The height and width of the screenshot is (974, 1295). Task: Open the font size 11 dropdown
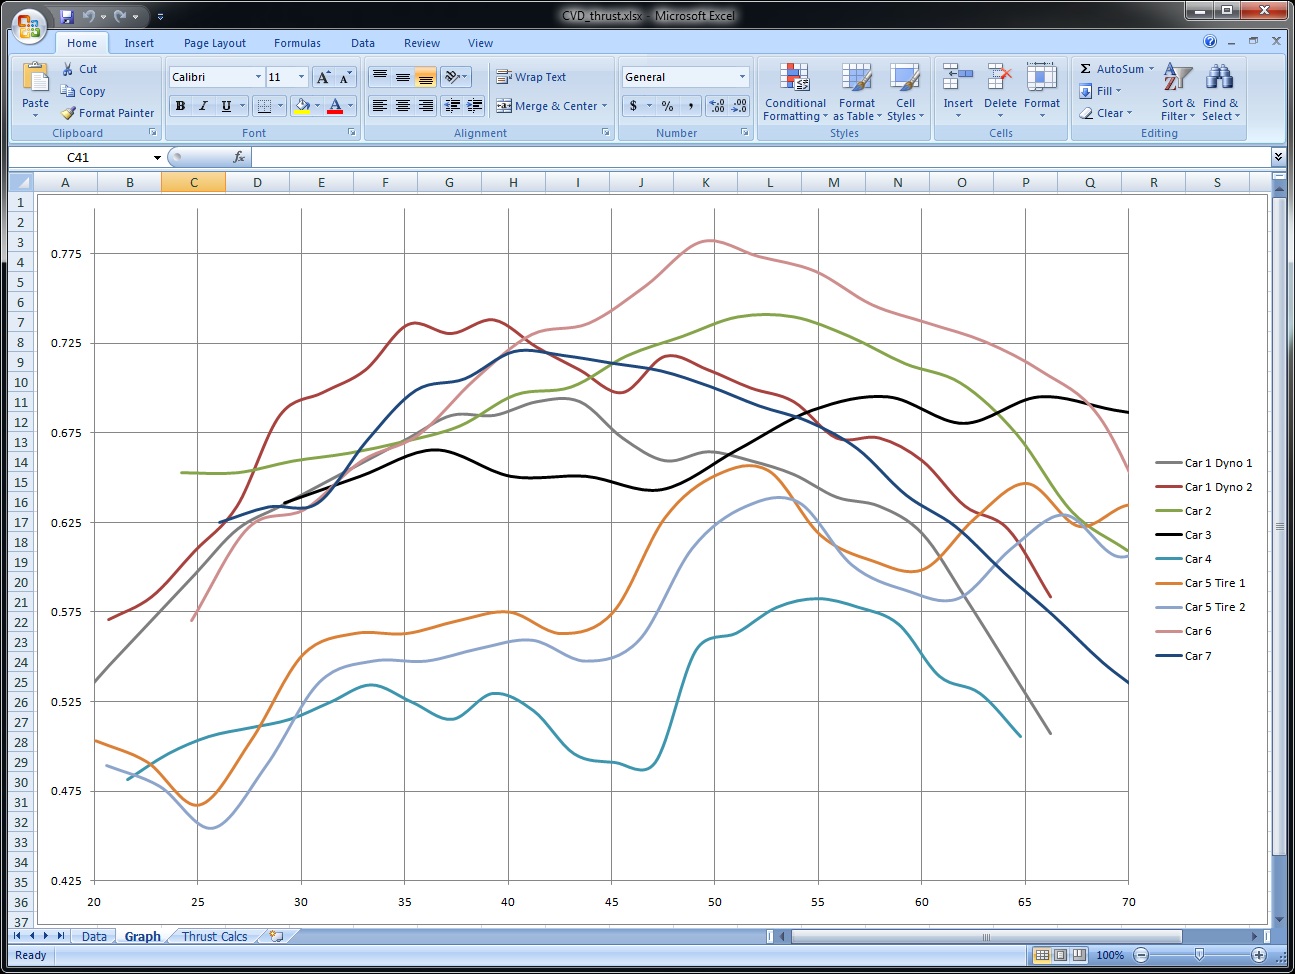[x=301, y=77]
